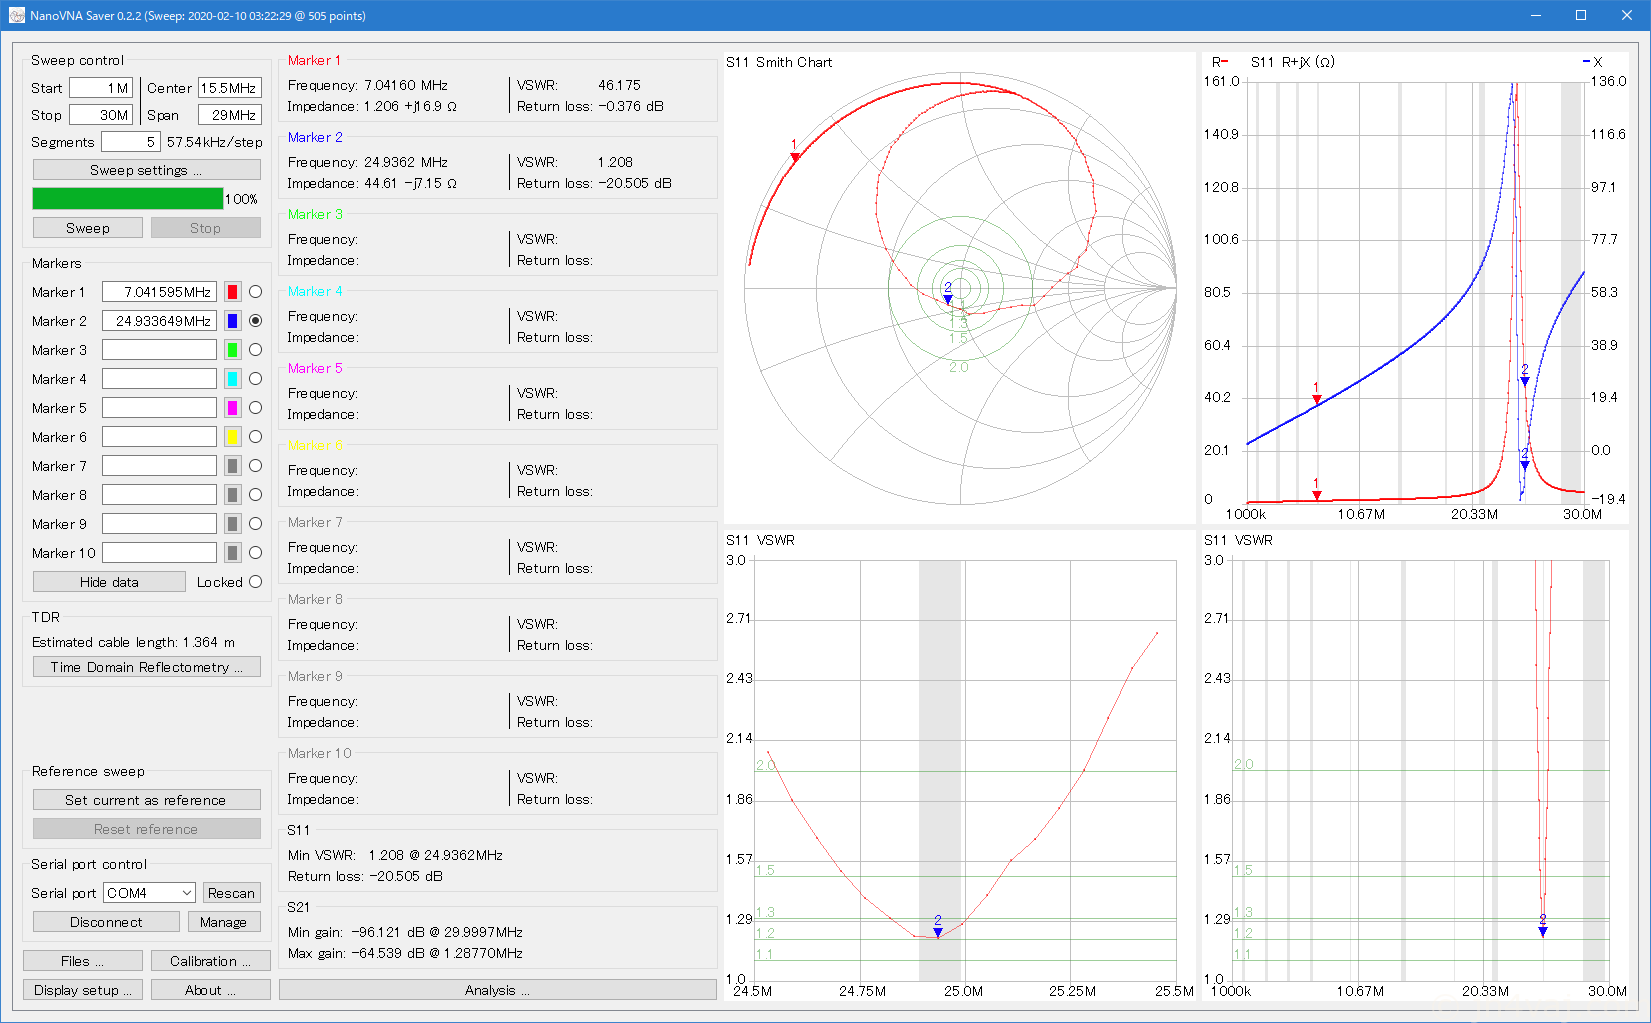Viewport: 1651px width, 1023px height.
Task: Open Marker 9 gray color swatch
Action: (232, 524)
